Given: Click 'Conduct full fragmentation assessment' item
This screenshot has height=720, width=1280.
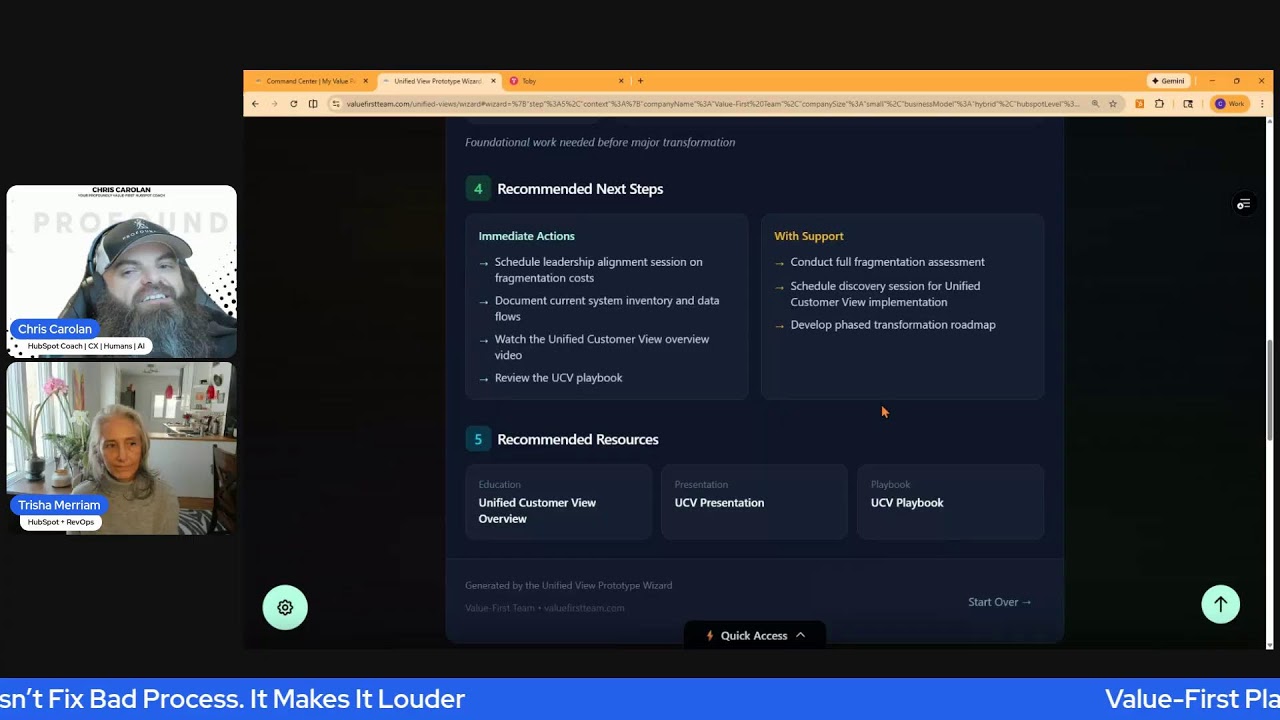Looking at the screenshot, I should pos(887,262).
